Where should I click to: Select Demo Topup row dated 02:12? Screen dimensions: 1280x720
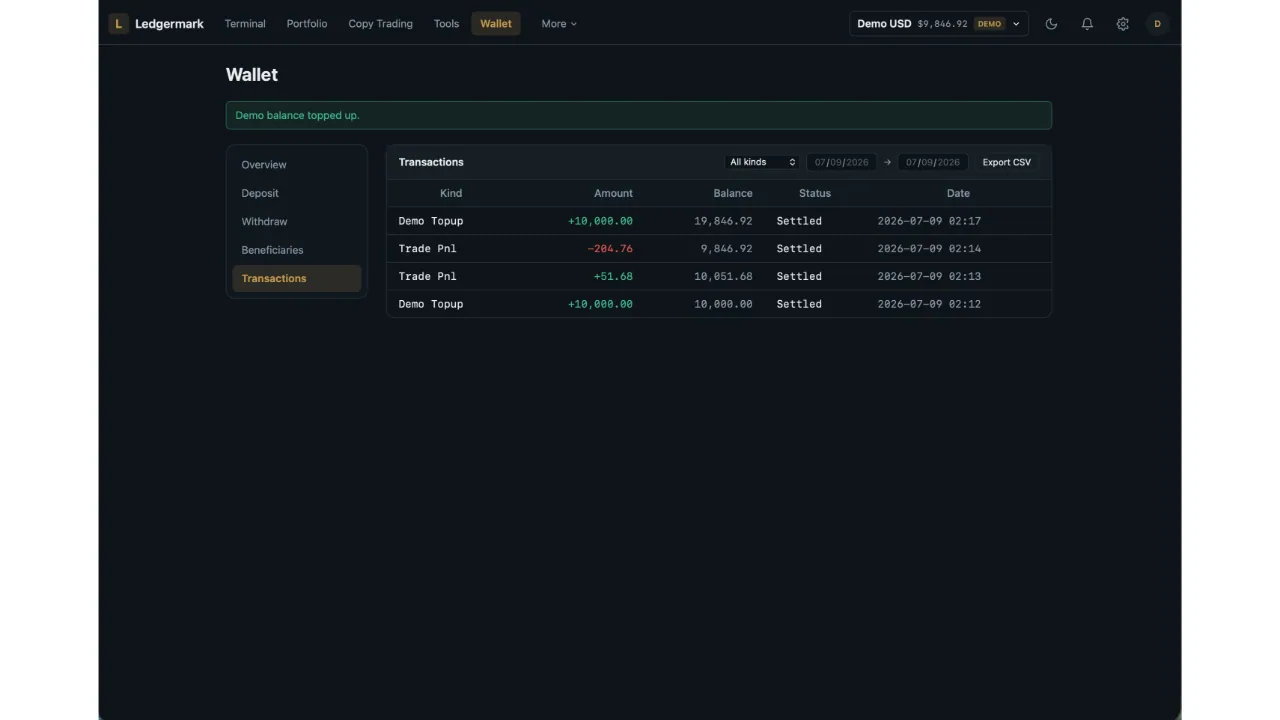click(x=719, y=304)
